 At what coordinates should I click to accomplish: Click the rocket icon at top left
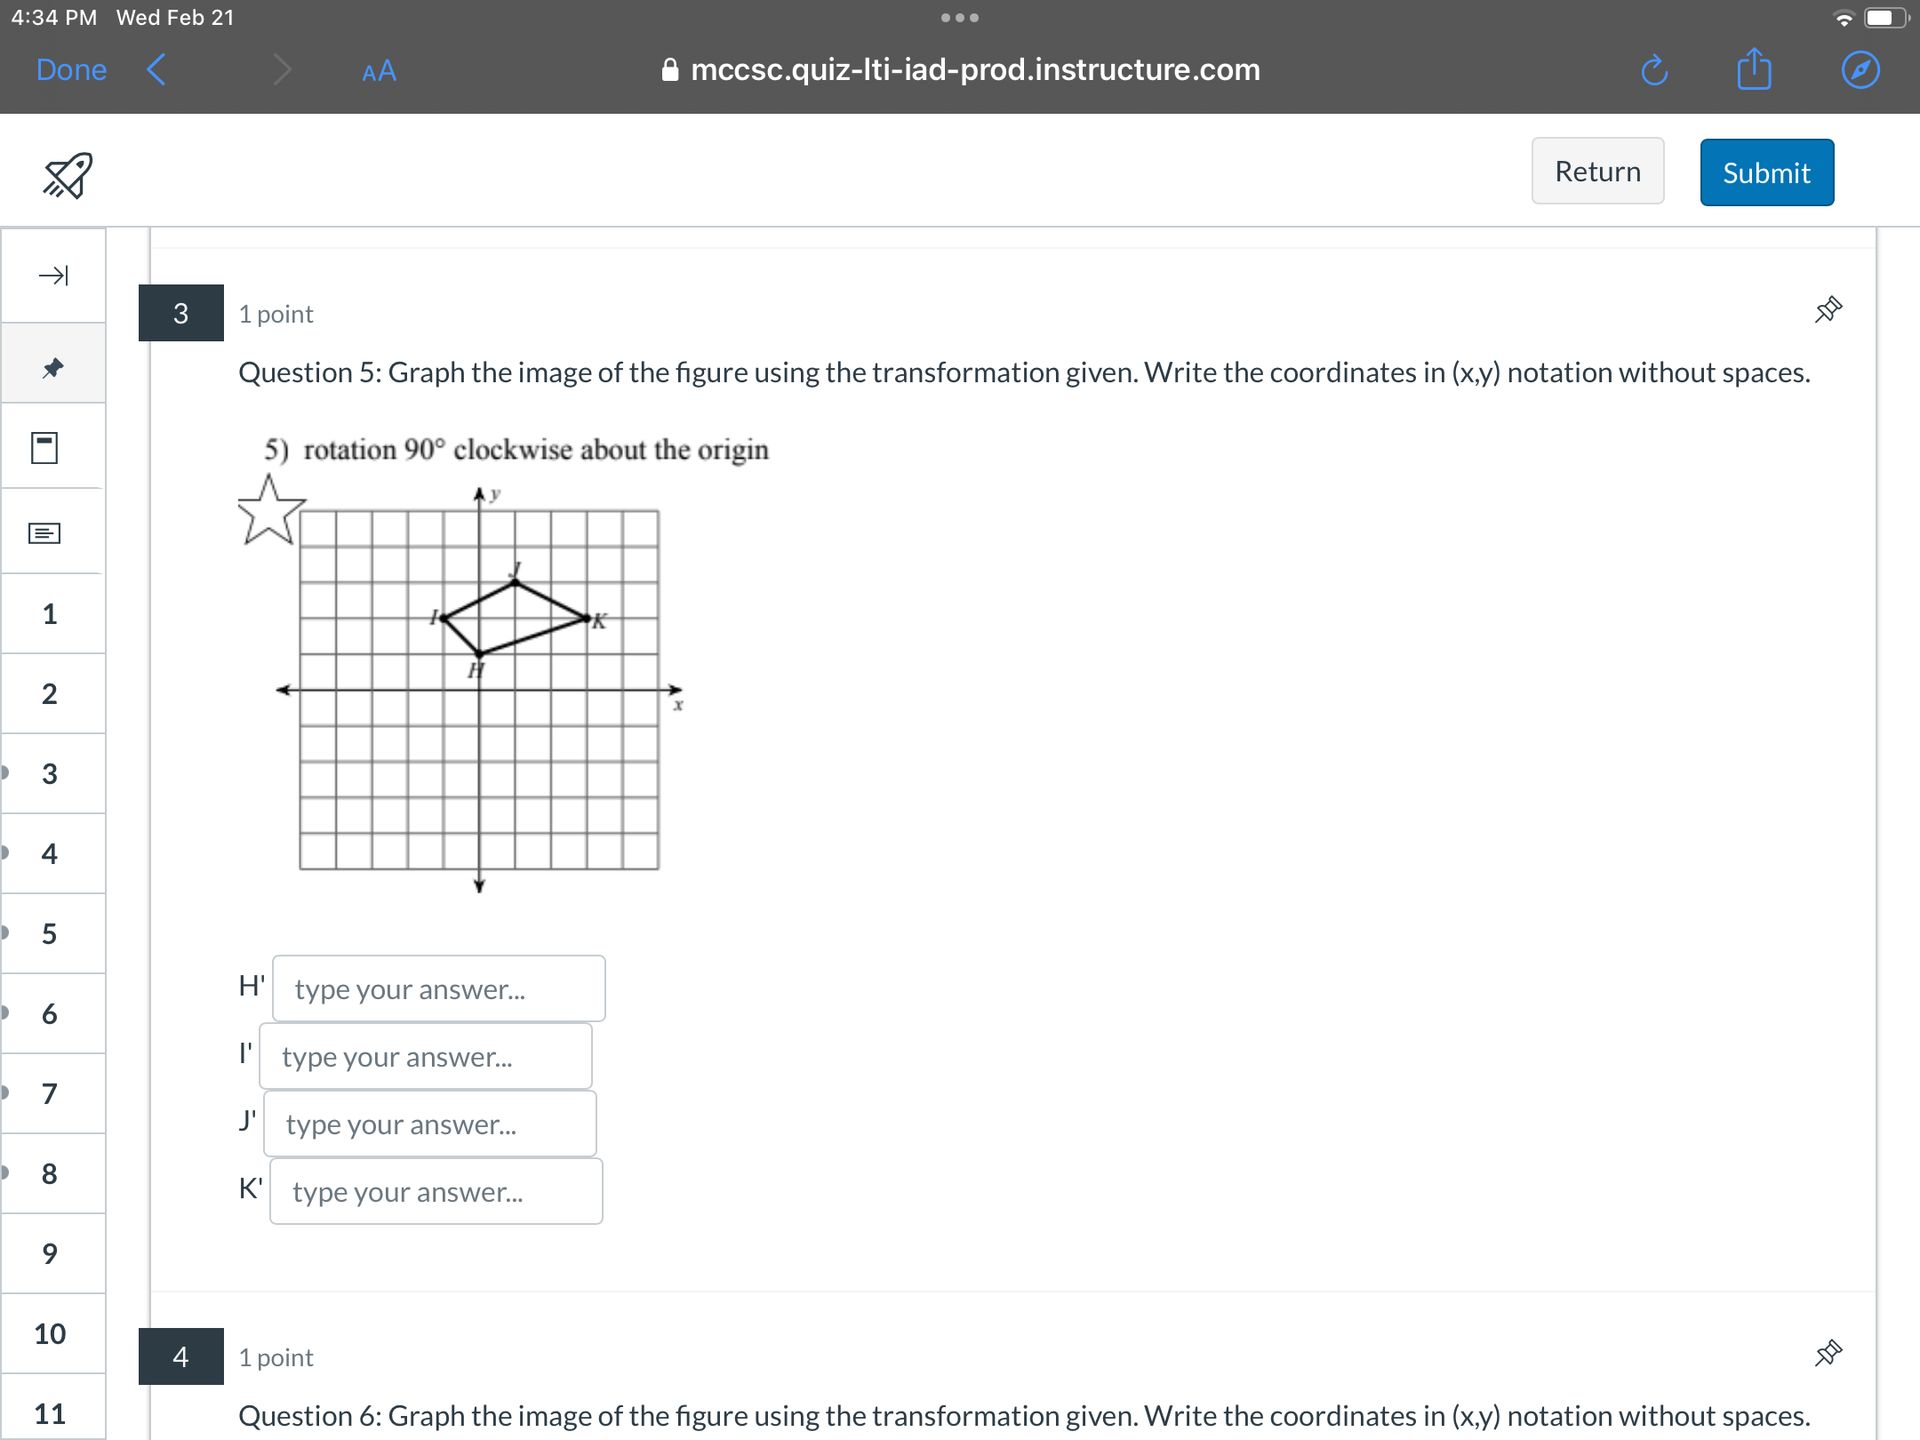point(67,176)
